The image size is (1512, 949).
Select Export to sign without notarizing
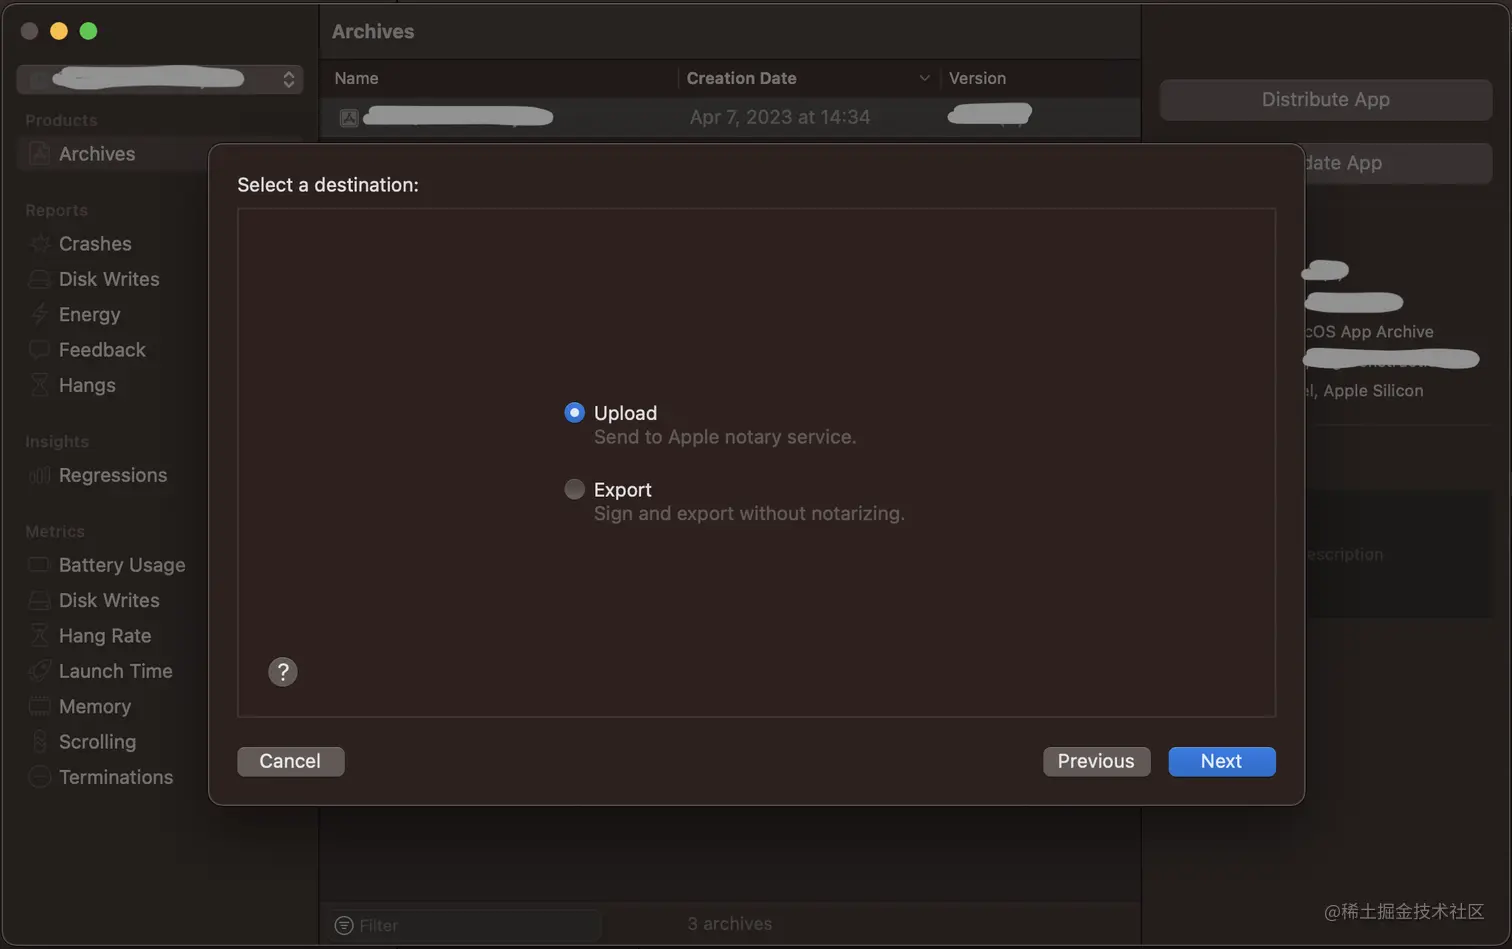click(575, 489)
